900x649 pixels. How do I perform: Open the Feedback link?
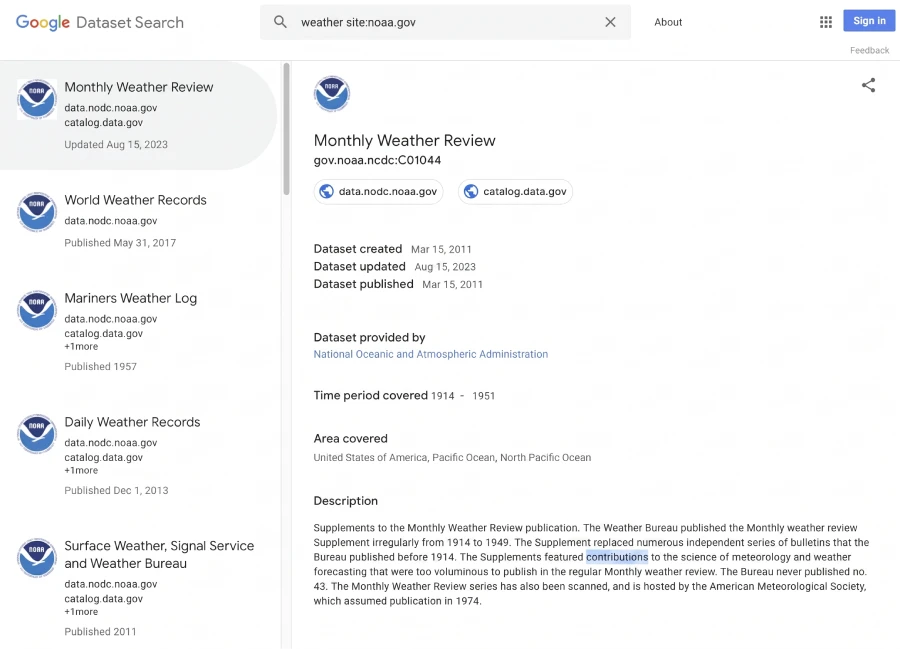point(870,50)
